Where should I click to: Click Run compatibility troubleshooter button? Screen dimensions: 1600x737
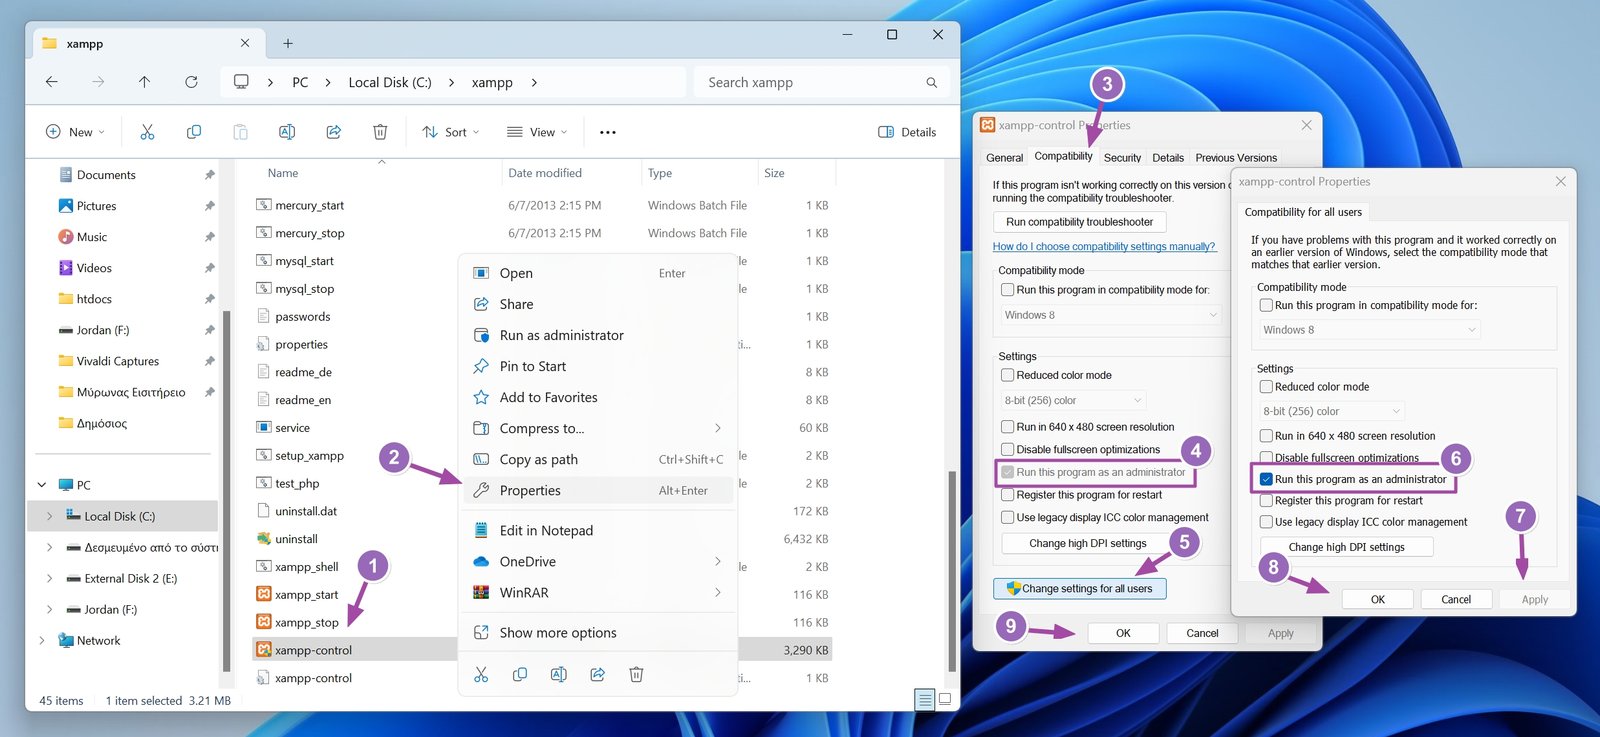click(1080, 222)
